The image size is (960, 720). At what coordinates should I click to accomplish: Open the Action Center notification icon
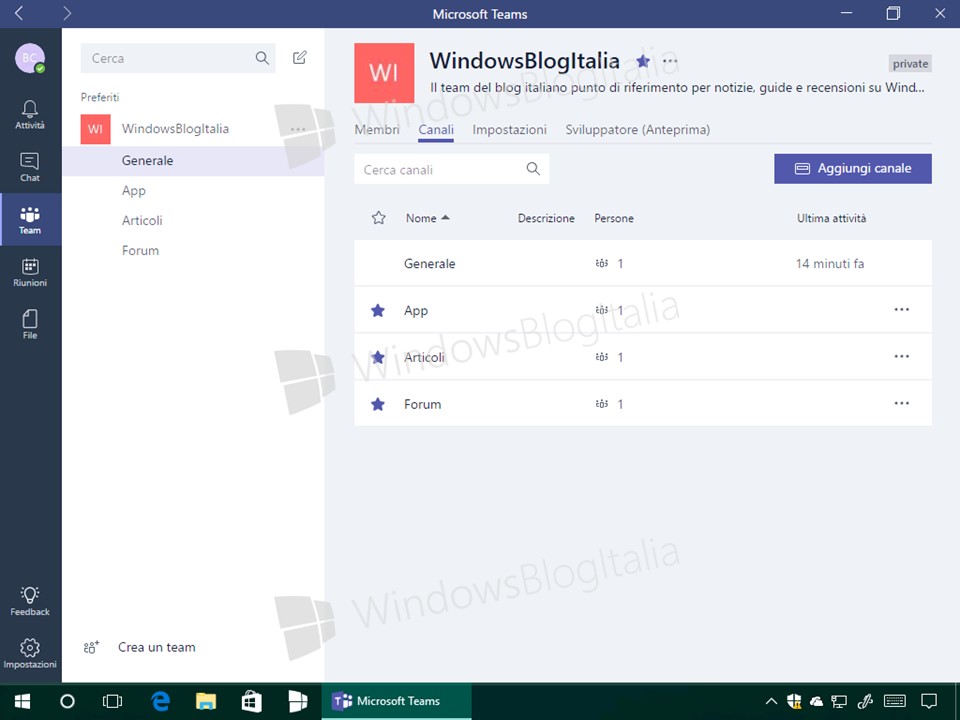pos(929,702)
